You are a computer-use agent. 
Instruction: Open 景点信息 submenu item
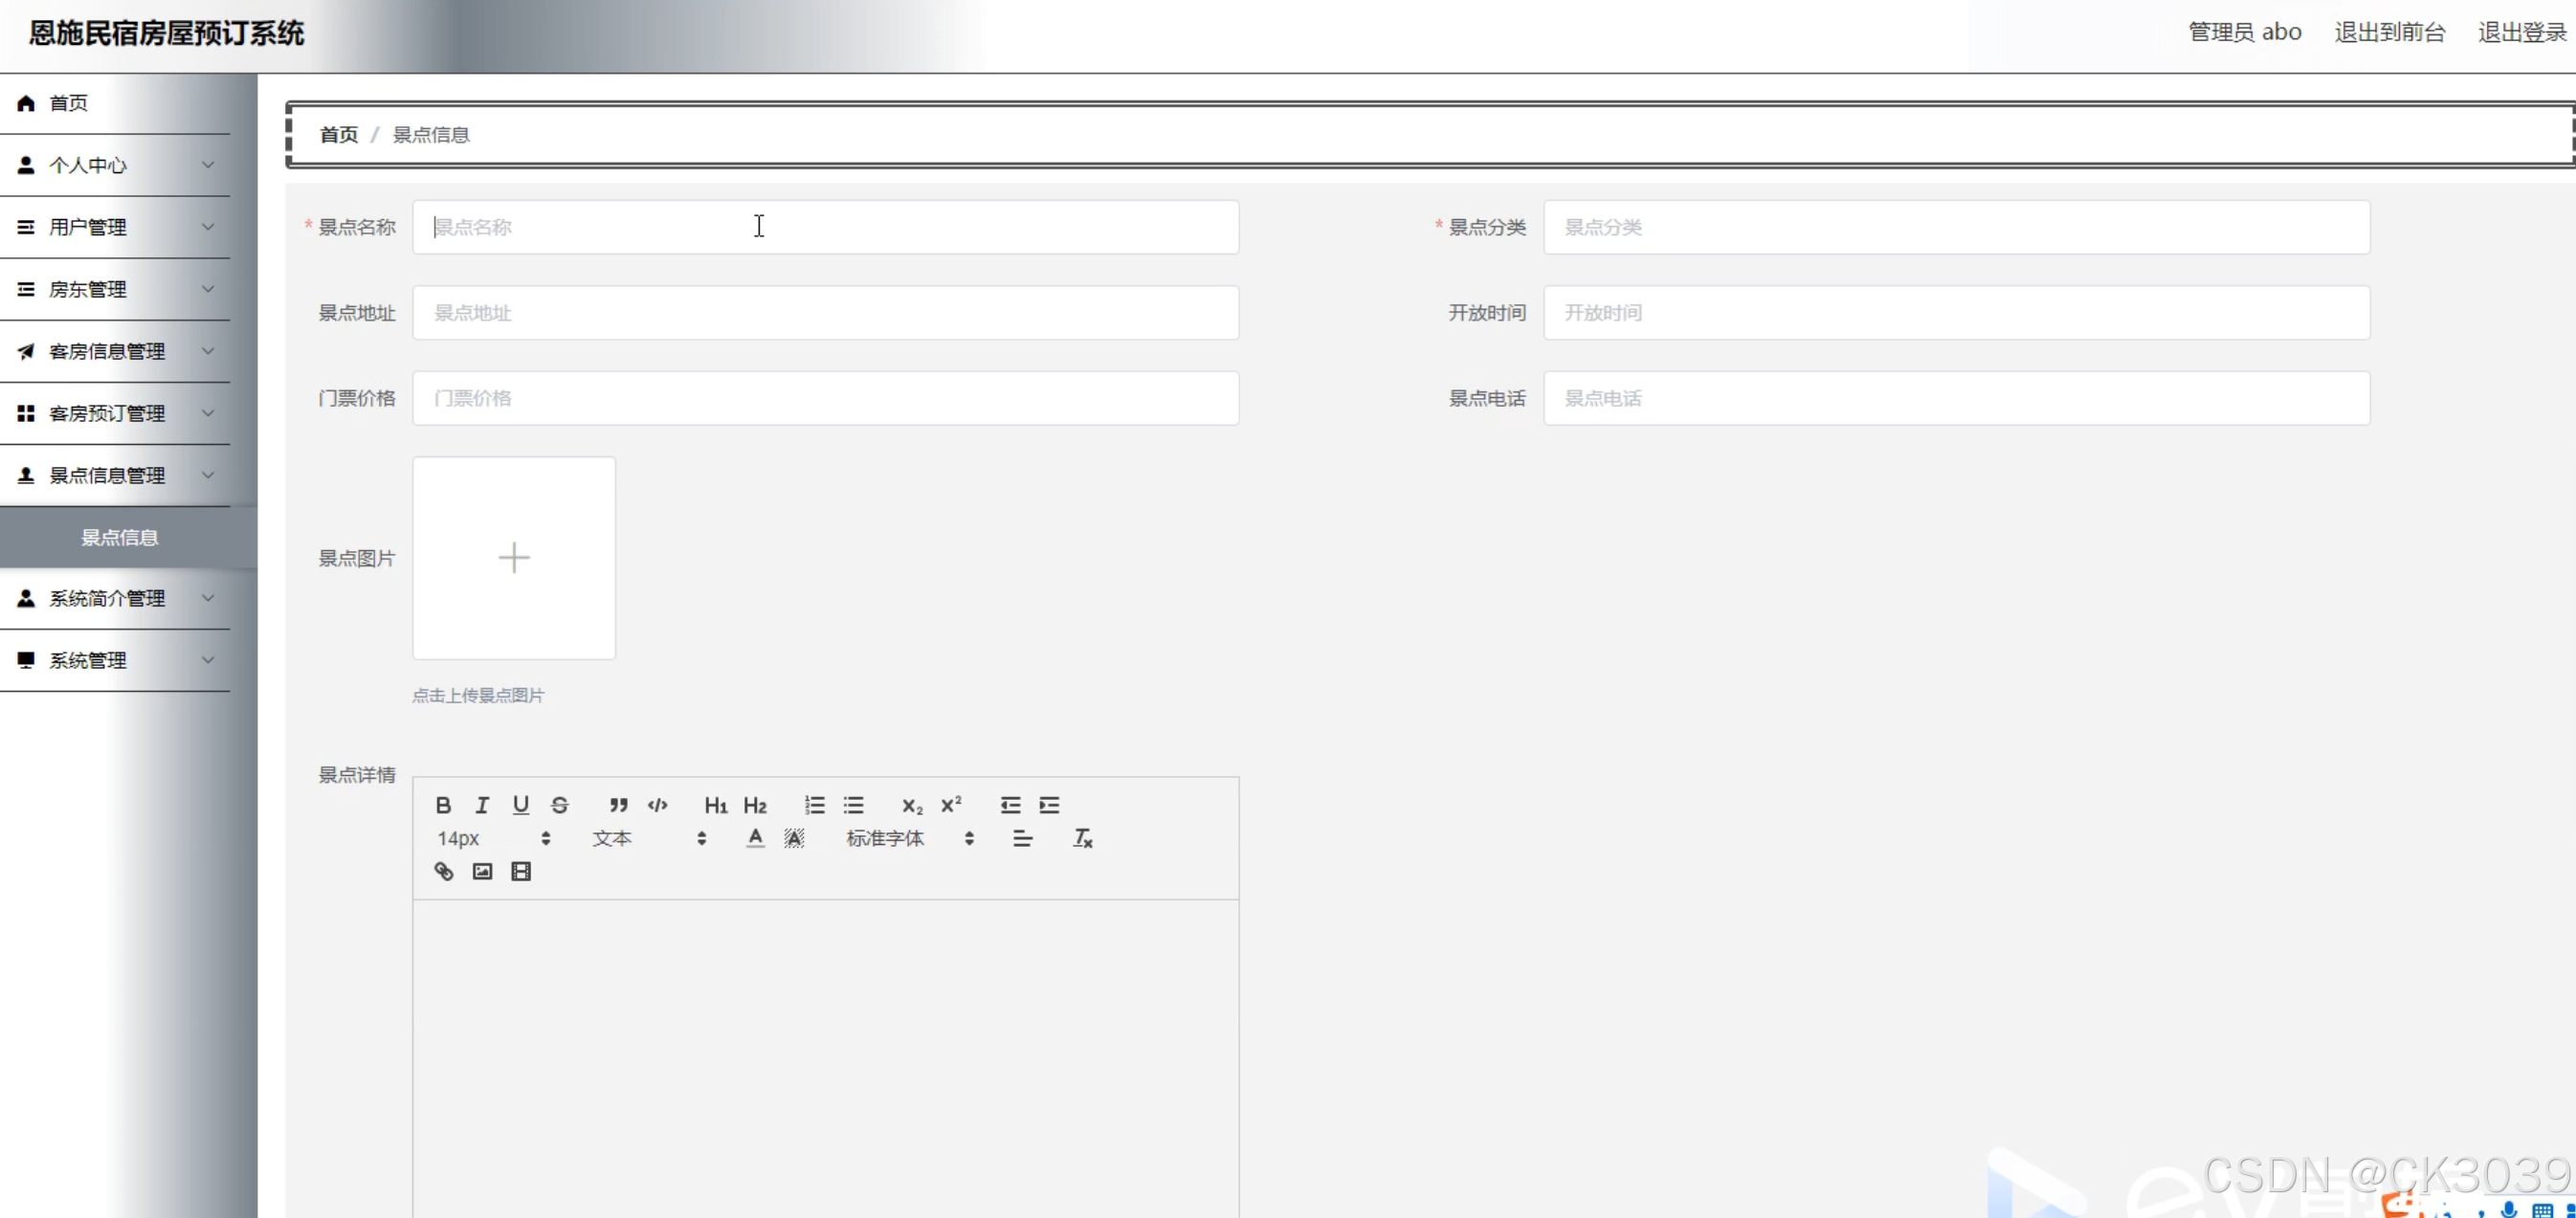119,537
